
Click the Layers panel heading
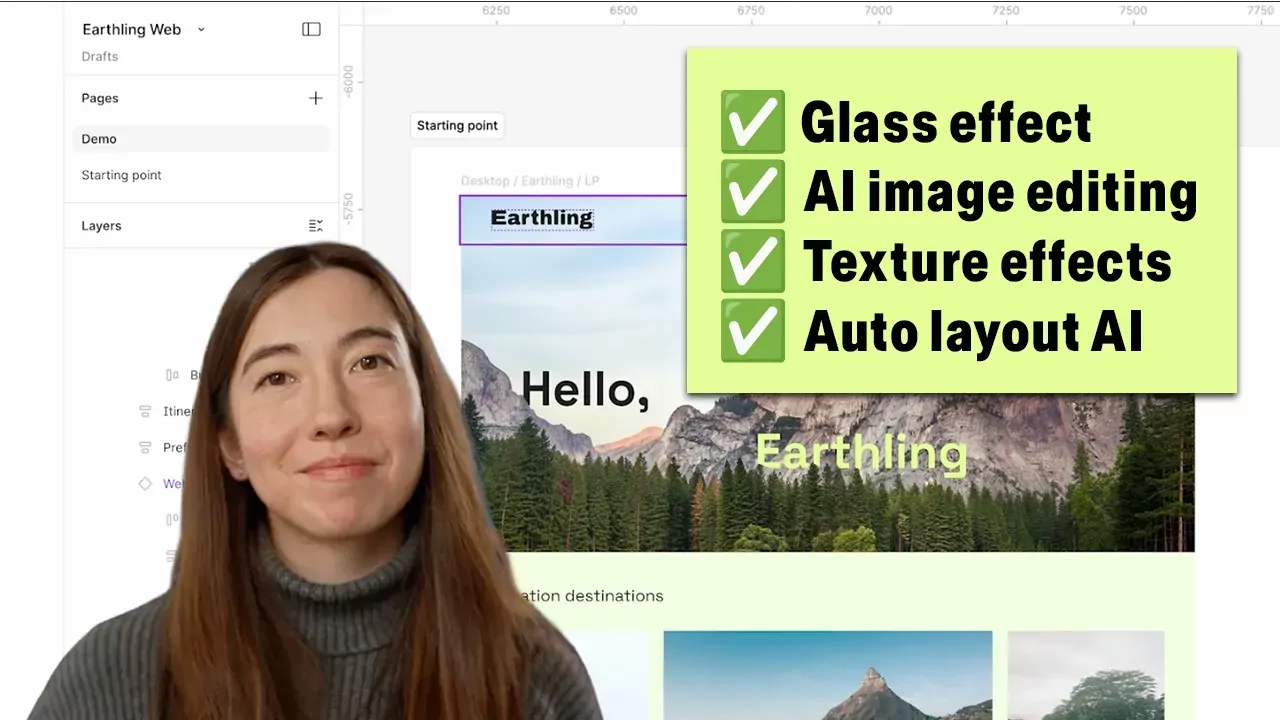101,226
